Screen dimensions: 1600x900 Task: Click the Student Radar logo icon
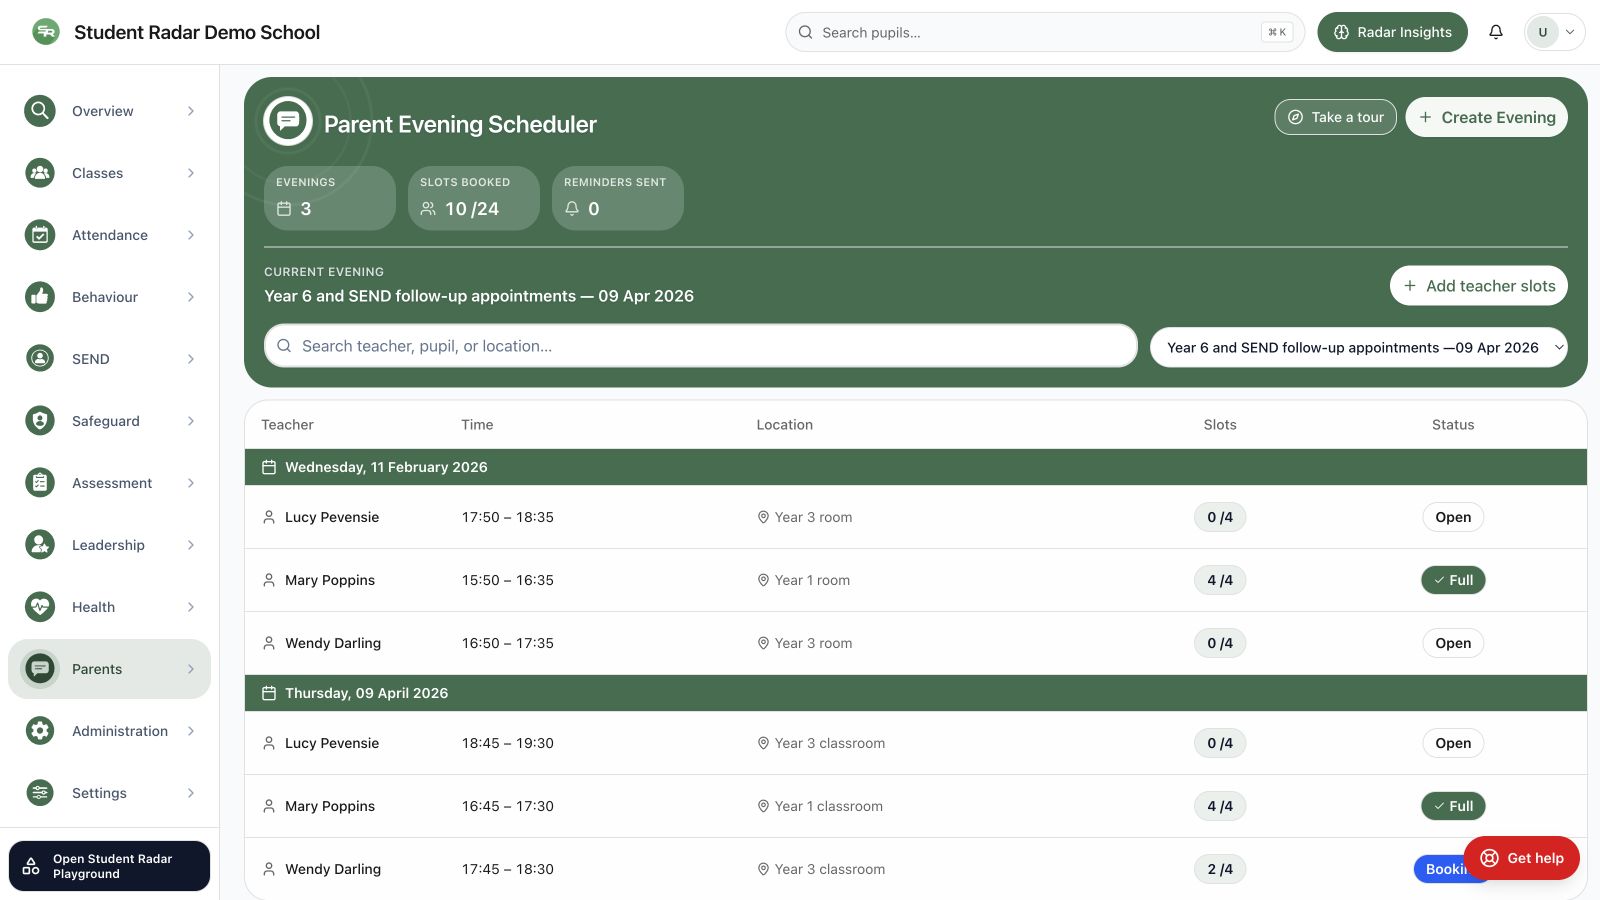46,32
